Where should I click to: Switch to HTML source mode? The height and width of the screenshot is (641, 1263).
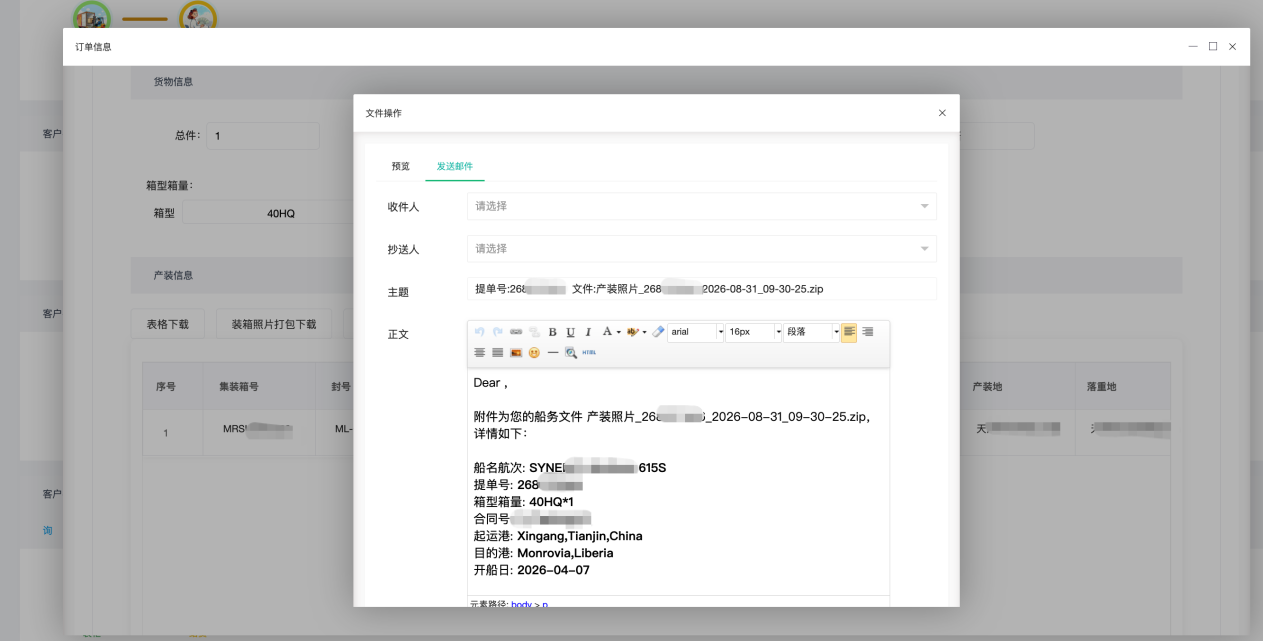(589, 352)
